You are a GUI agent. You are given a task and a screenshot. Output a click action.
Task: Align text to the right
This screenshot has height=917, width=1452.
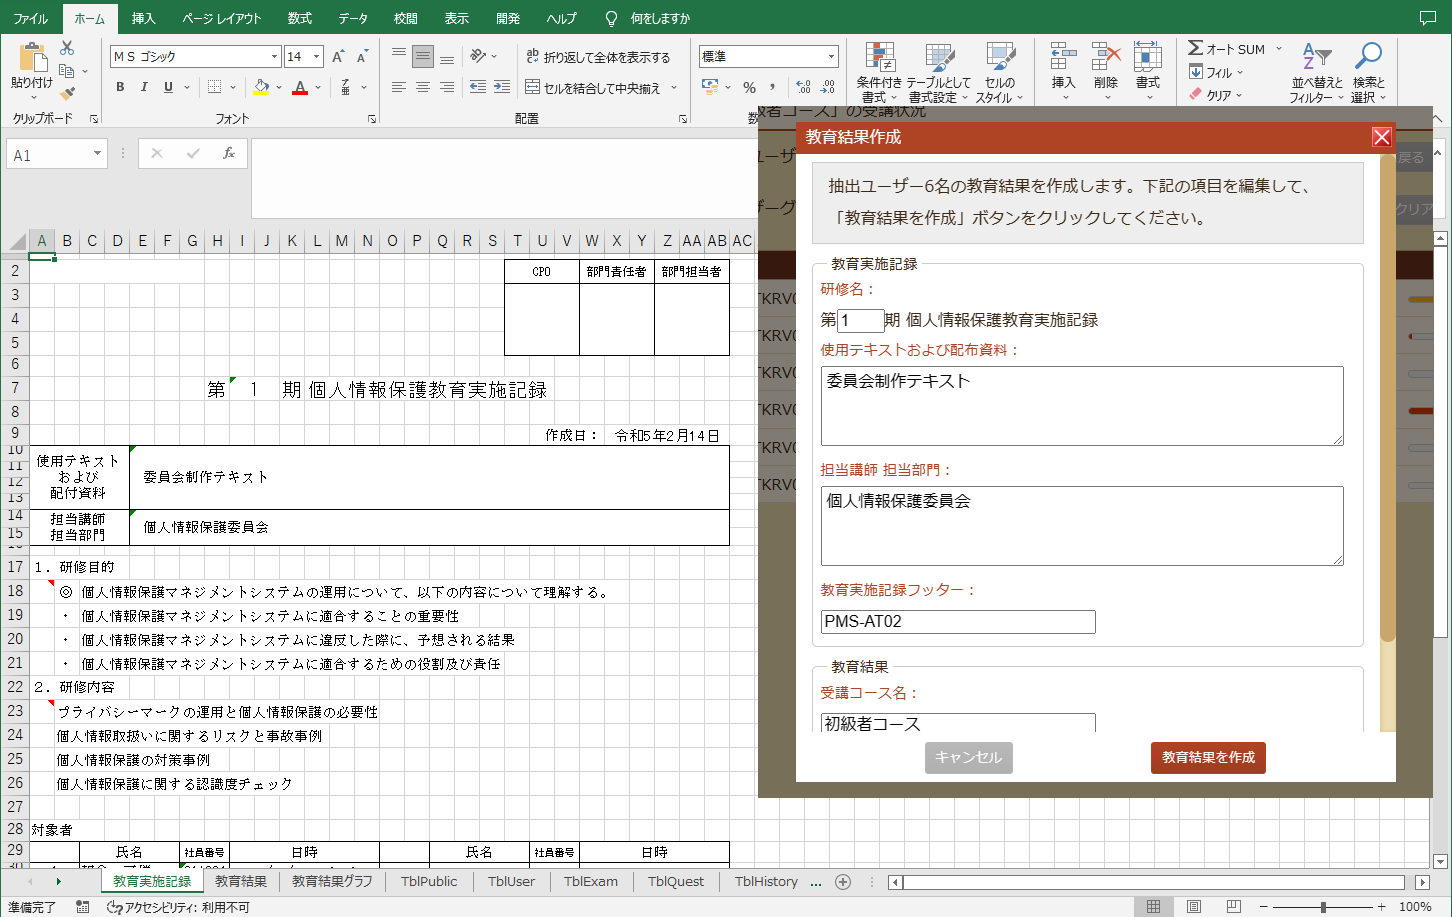pos(447,87)
